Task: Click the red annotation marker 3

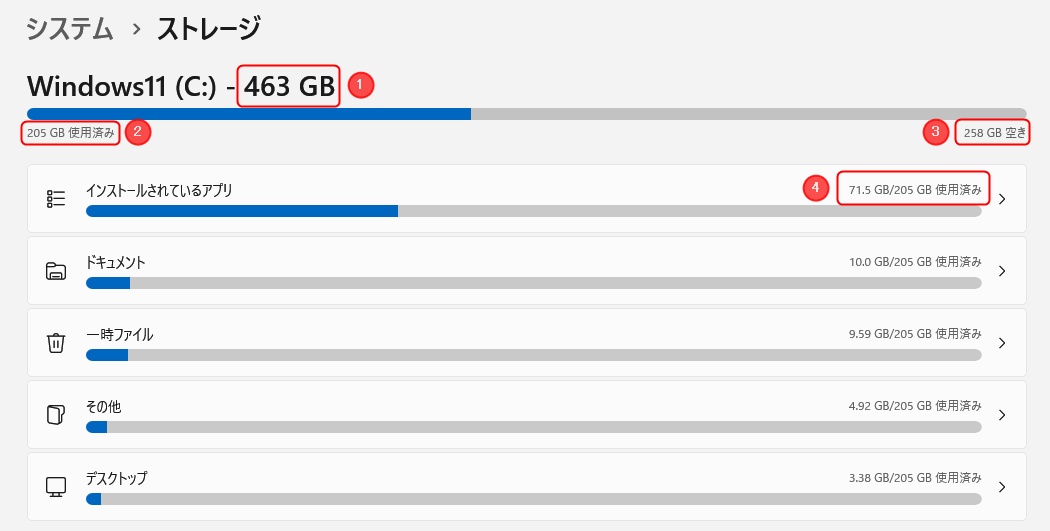Action: point(935,132)
